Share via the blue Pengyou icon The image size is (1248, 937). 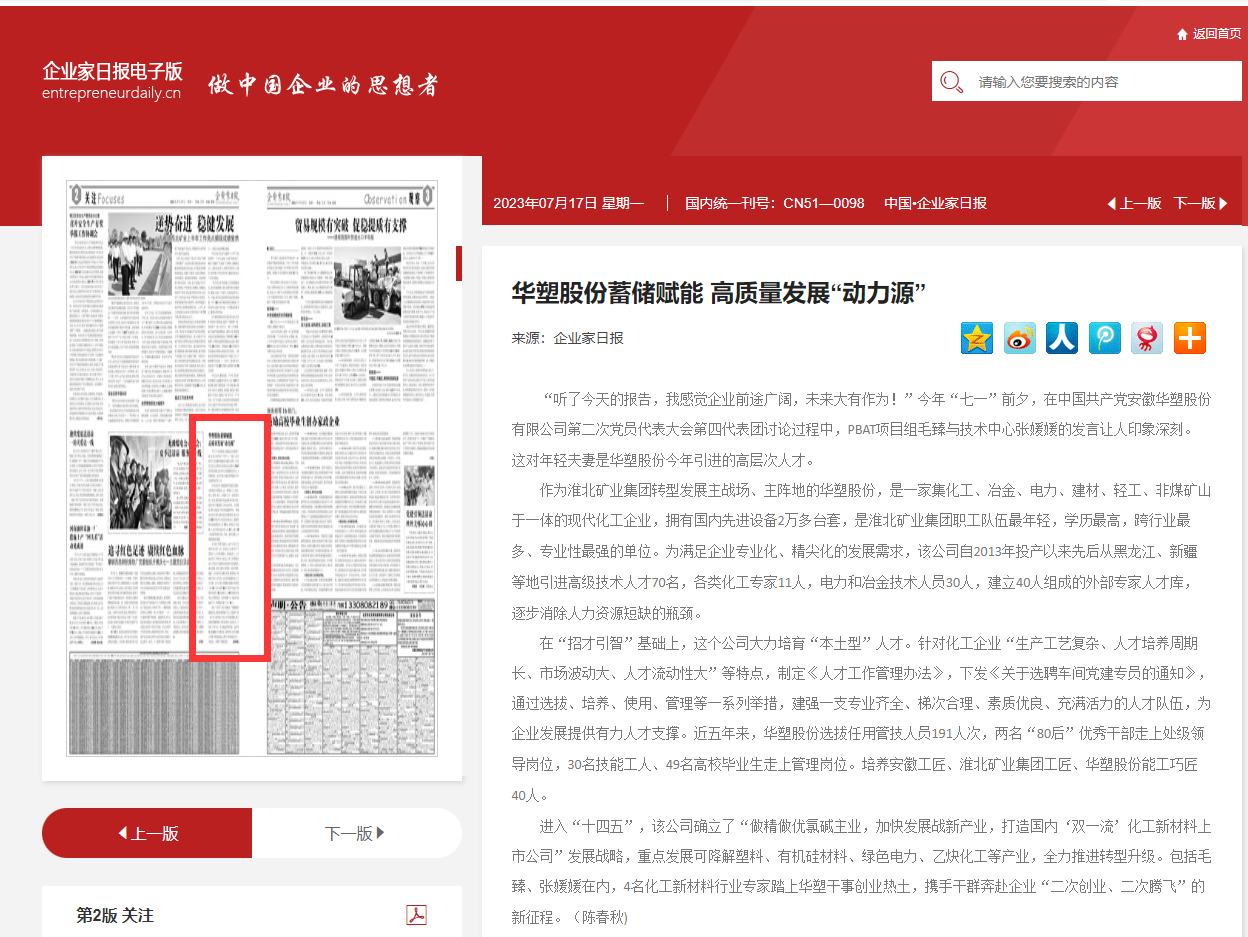tap(1105, 338)
